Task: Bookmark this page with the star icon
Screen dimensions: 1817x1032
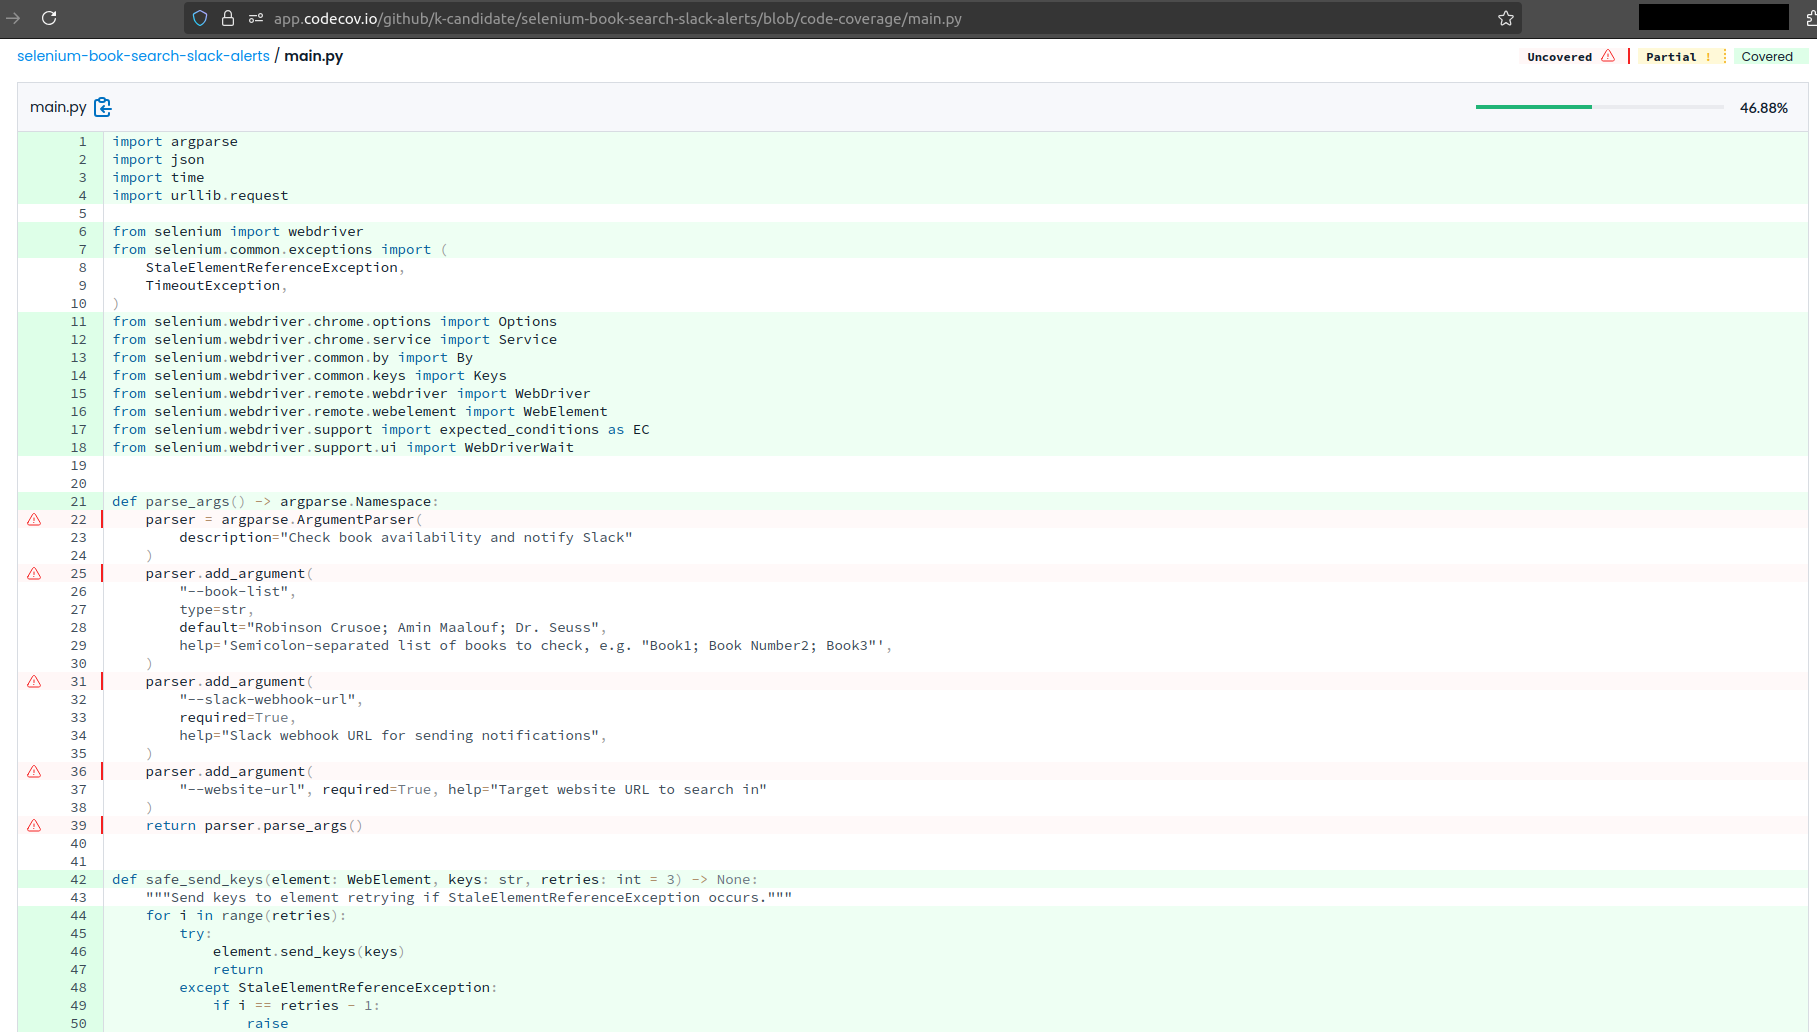Action: pyautogui.click(x=1506, y=18)
